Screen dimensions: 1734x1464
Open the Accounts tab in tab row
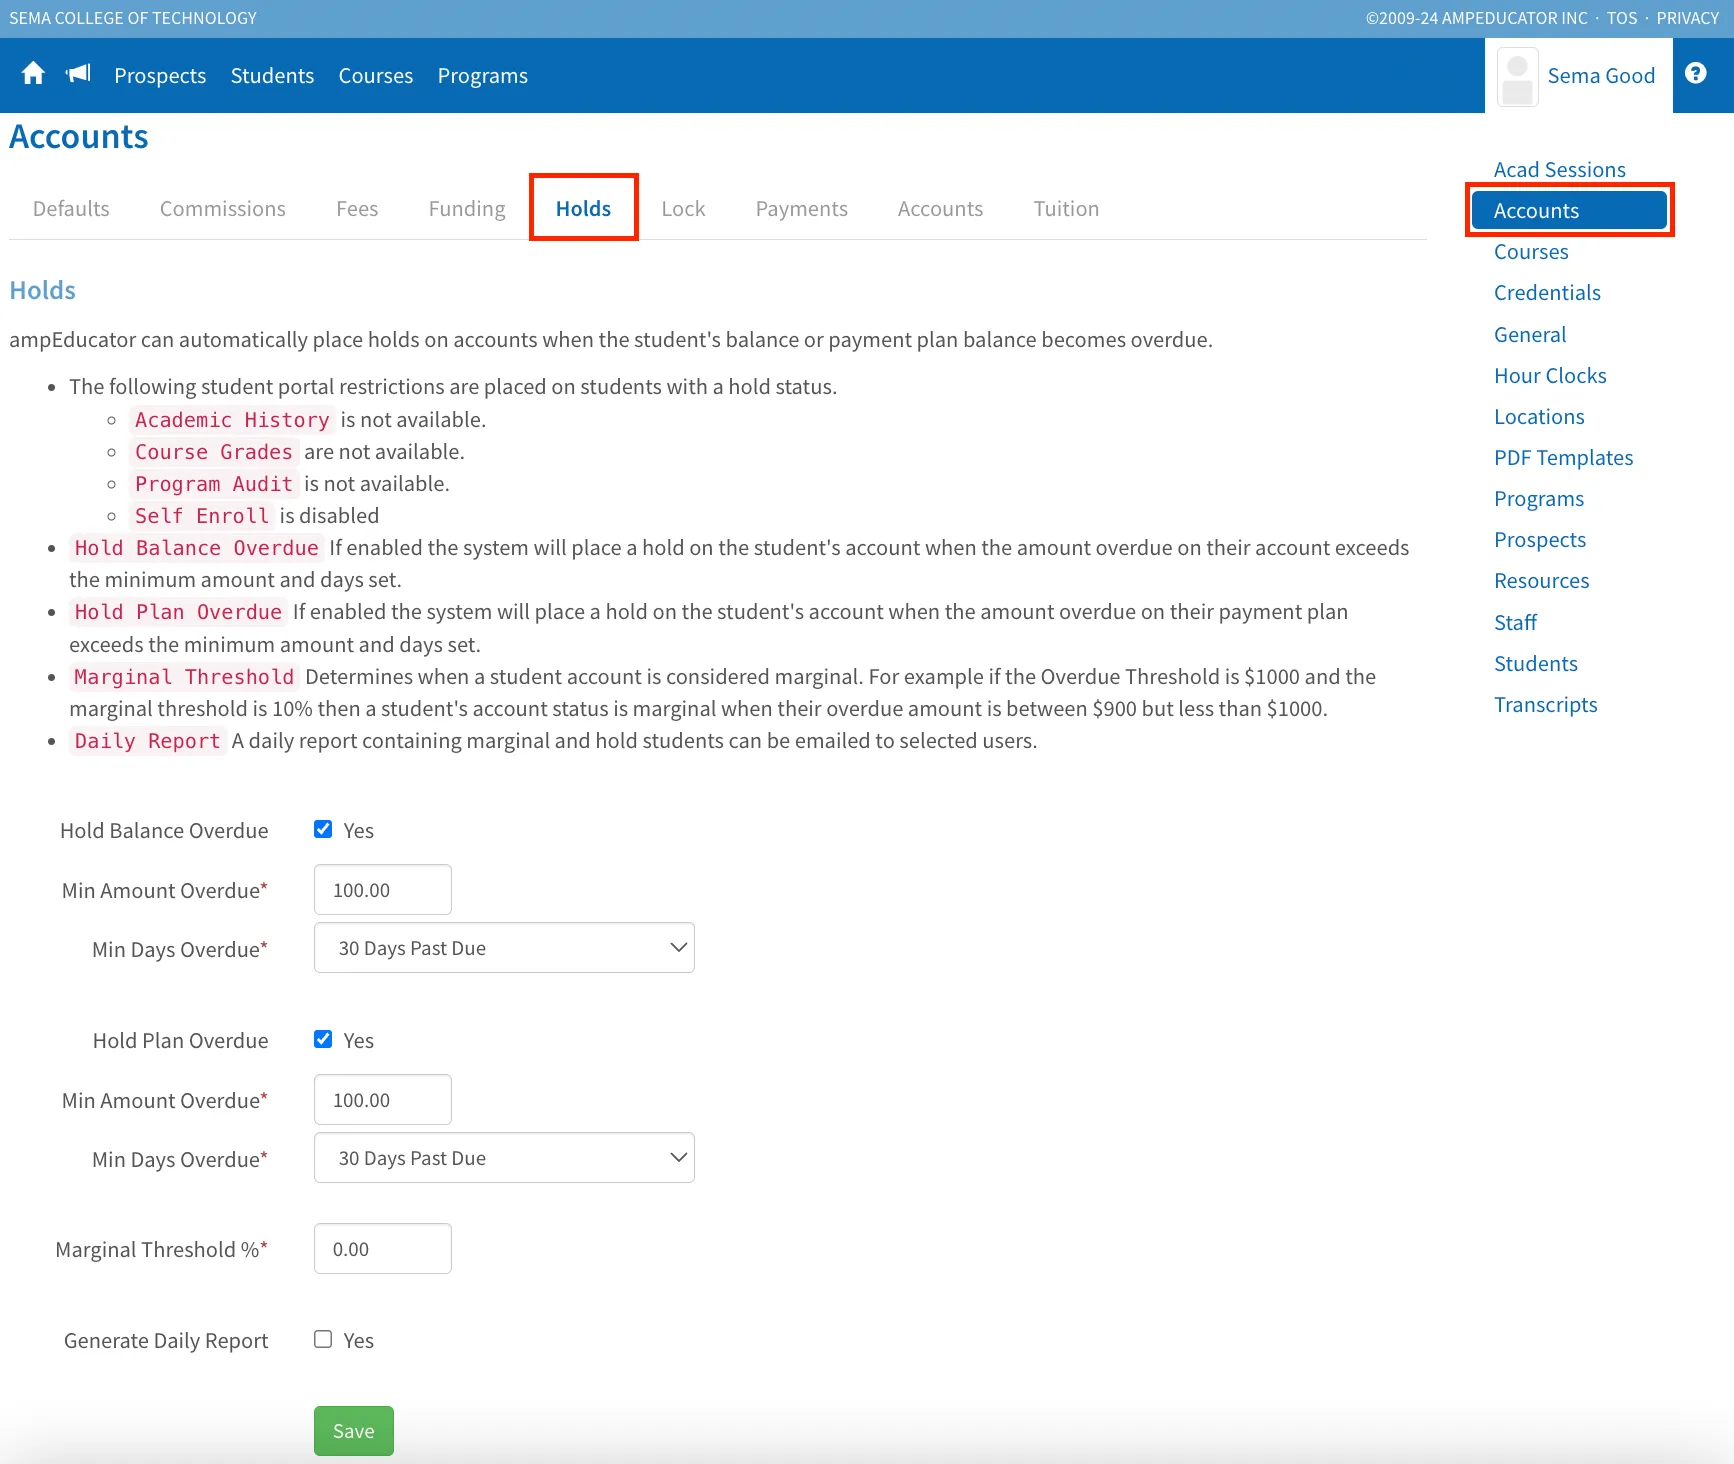coord(940,209)
